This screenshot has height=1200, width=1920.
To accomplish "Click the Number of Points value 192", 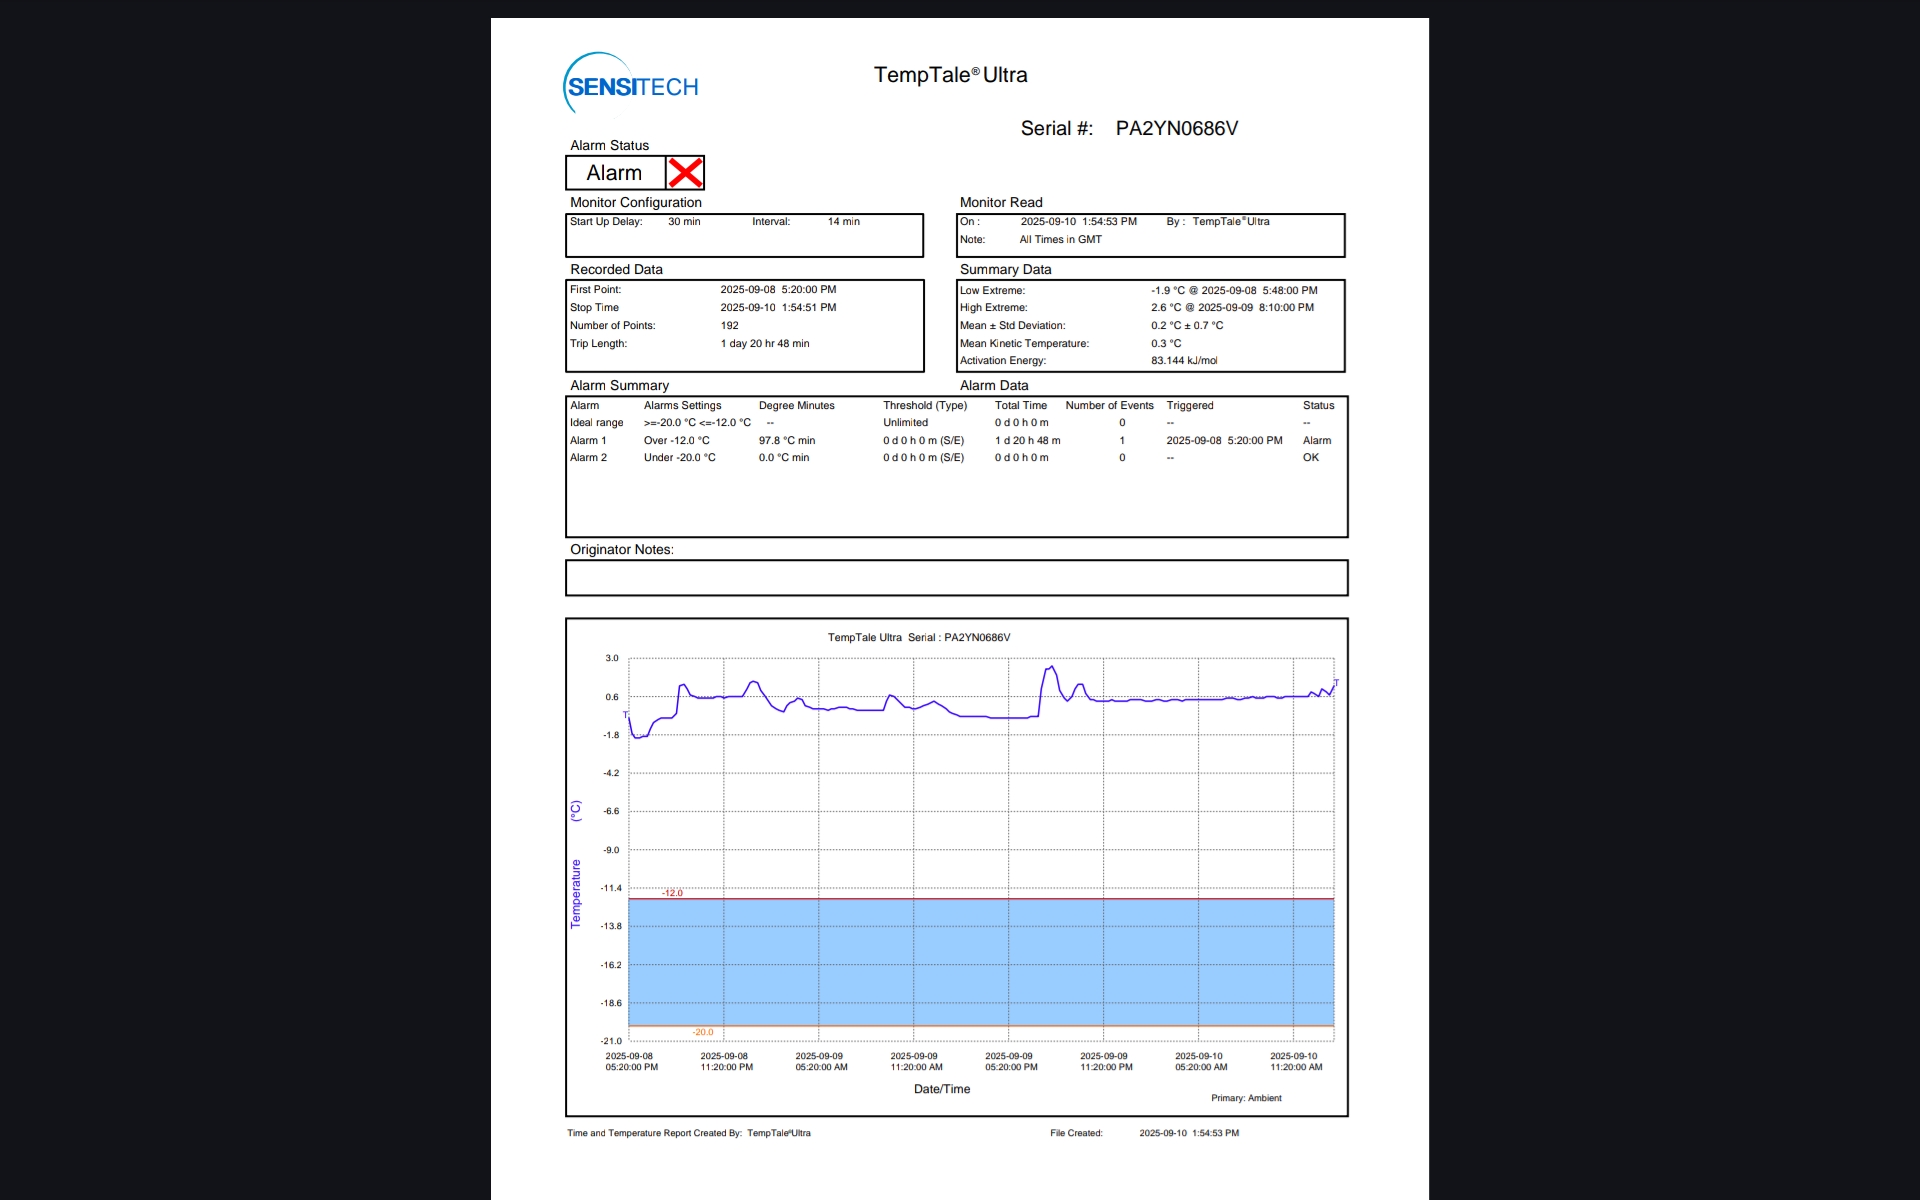I will [729, 326].
